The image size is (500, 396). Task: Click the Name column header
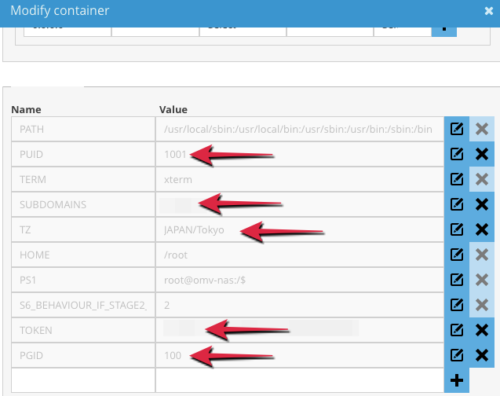(x=26, y=109)
